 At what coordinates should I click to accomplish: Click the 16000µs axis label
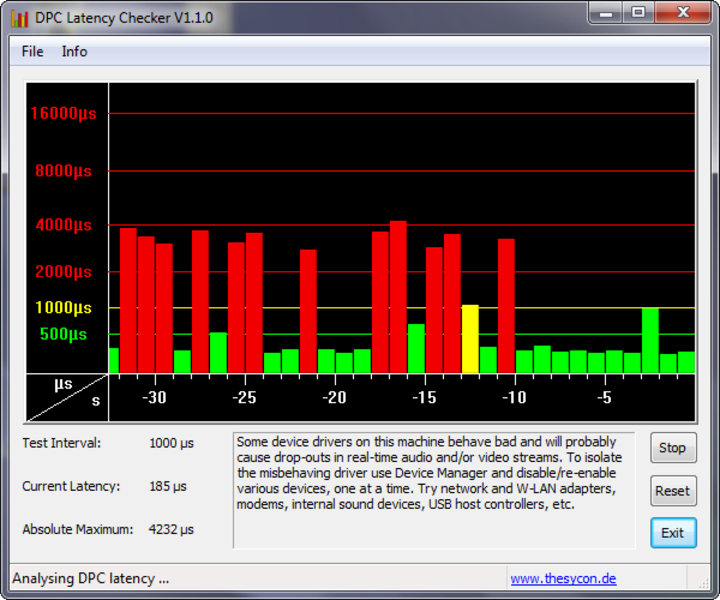[63, 113]
